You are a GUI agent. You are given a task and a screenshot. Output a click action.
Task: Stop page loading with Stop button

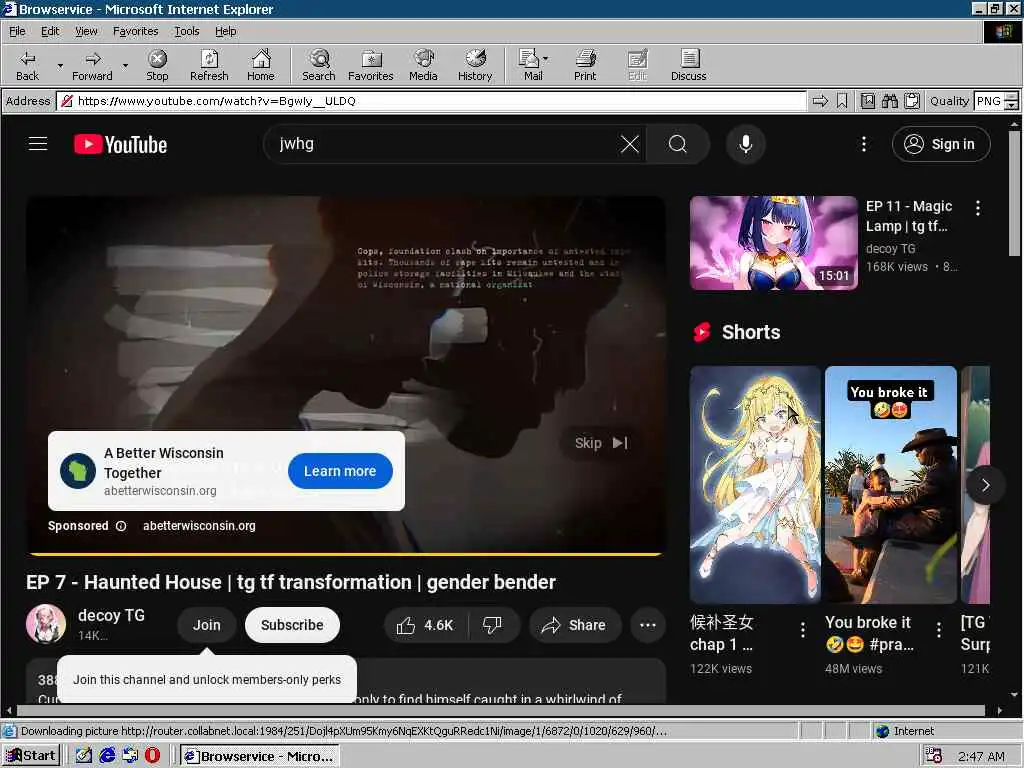(x=157, y=65)
